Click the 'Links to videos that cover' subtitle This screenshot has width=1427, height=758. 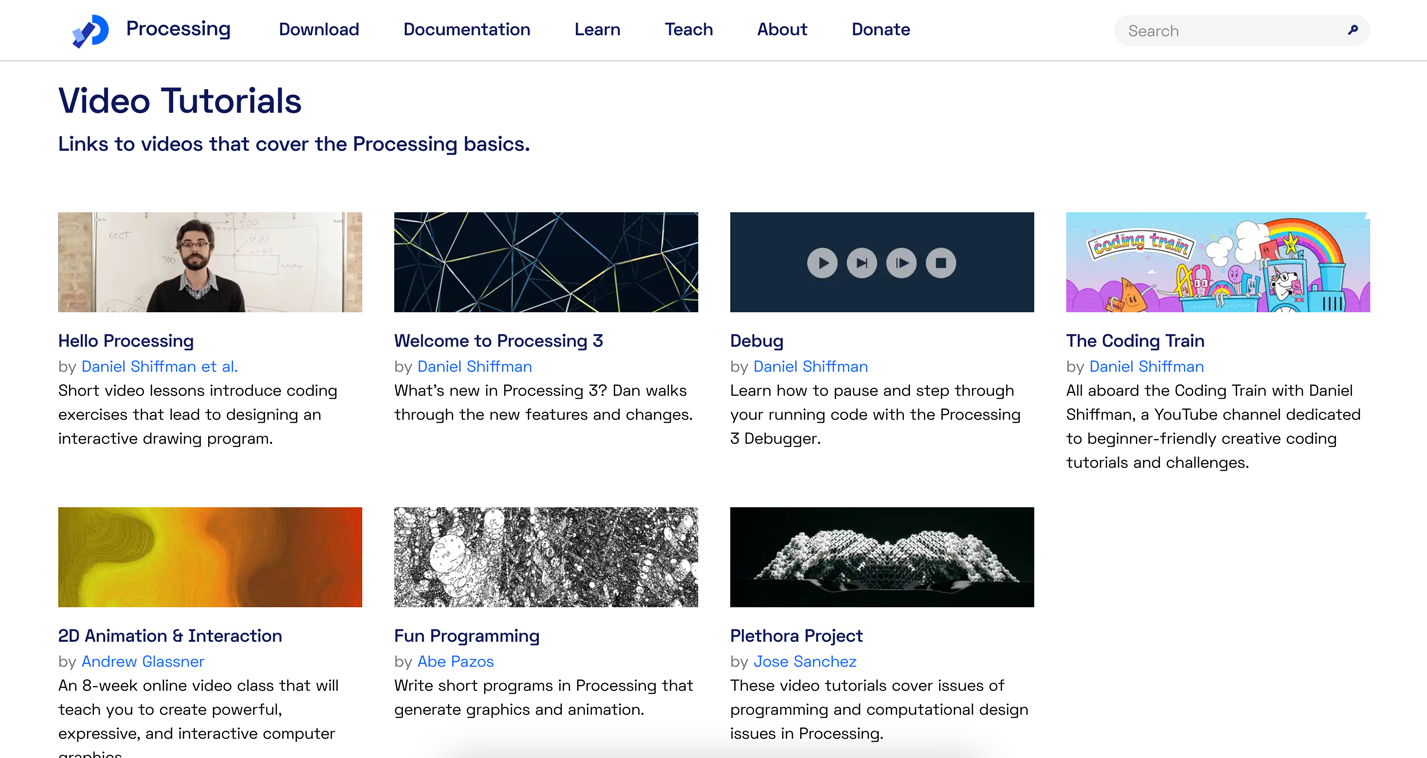(x=294, y=144)
